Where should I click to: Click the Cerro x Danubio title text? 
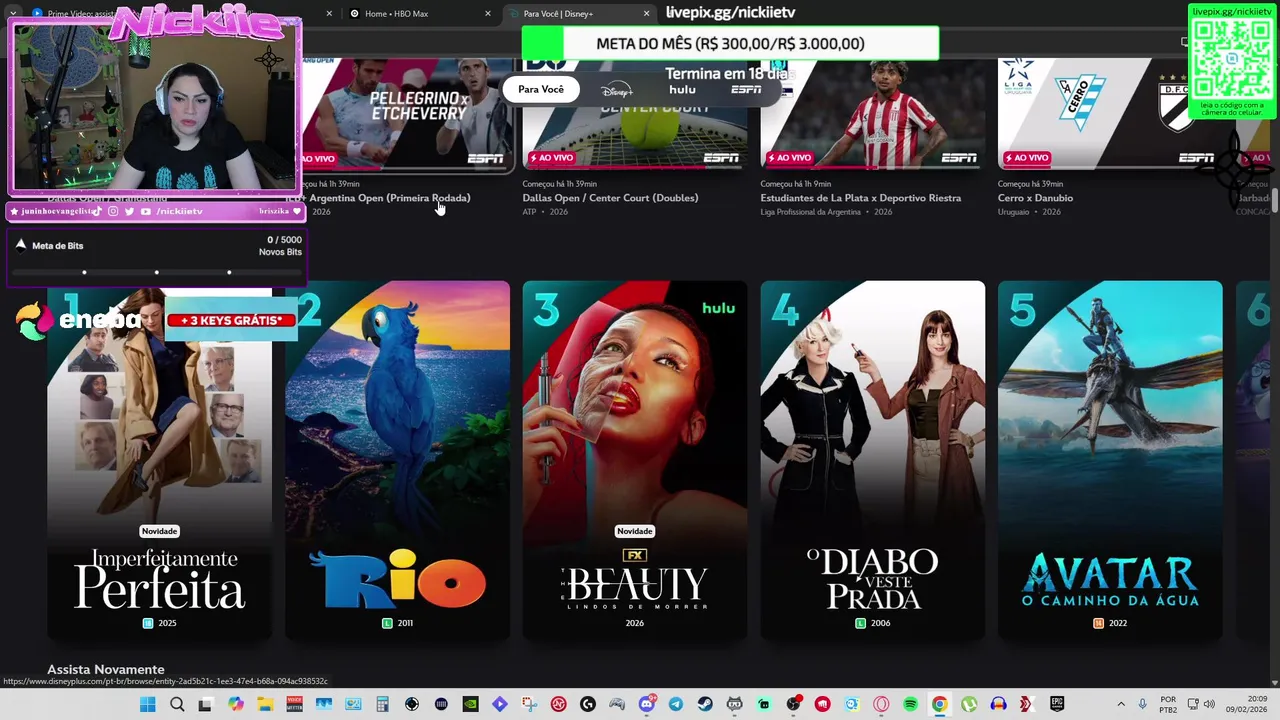1034,198
